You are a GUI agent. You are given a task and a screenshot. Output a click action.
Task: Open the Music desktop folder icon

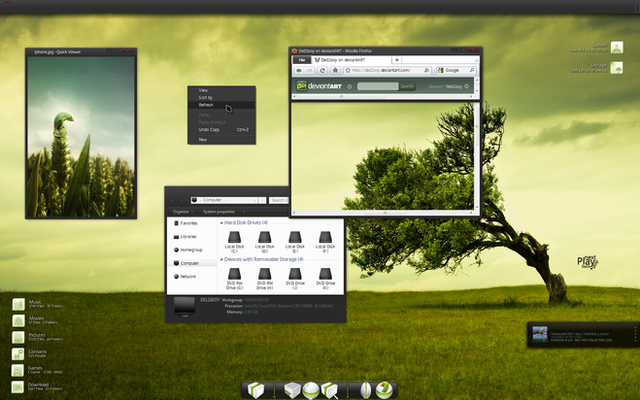coord(20,304)
